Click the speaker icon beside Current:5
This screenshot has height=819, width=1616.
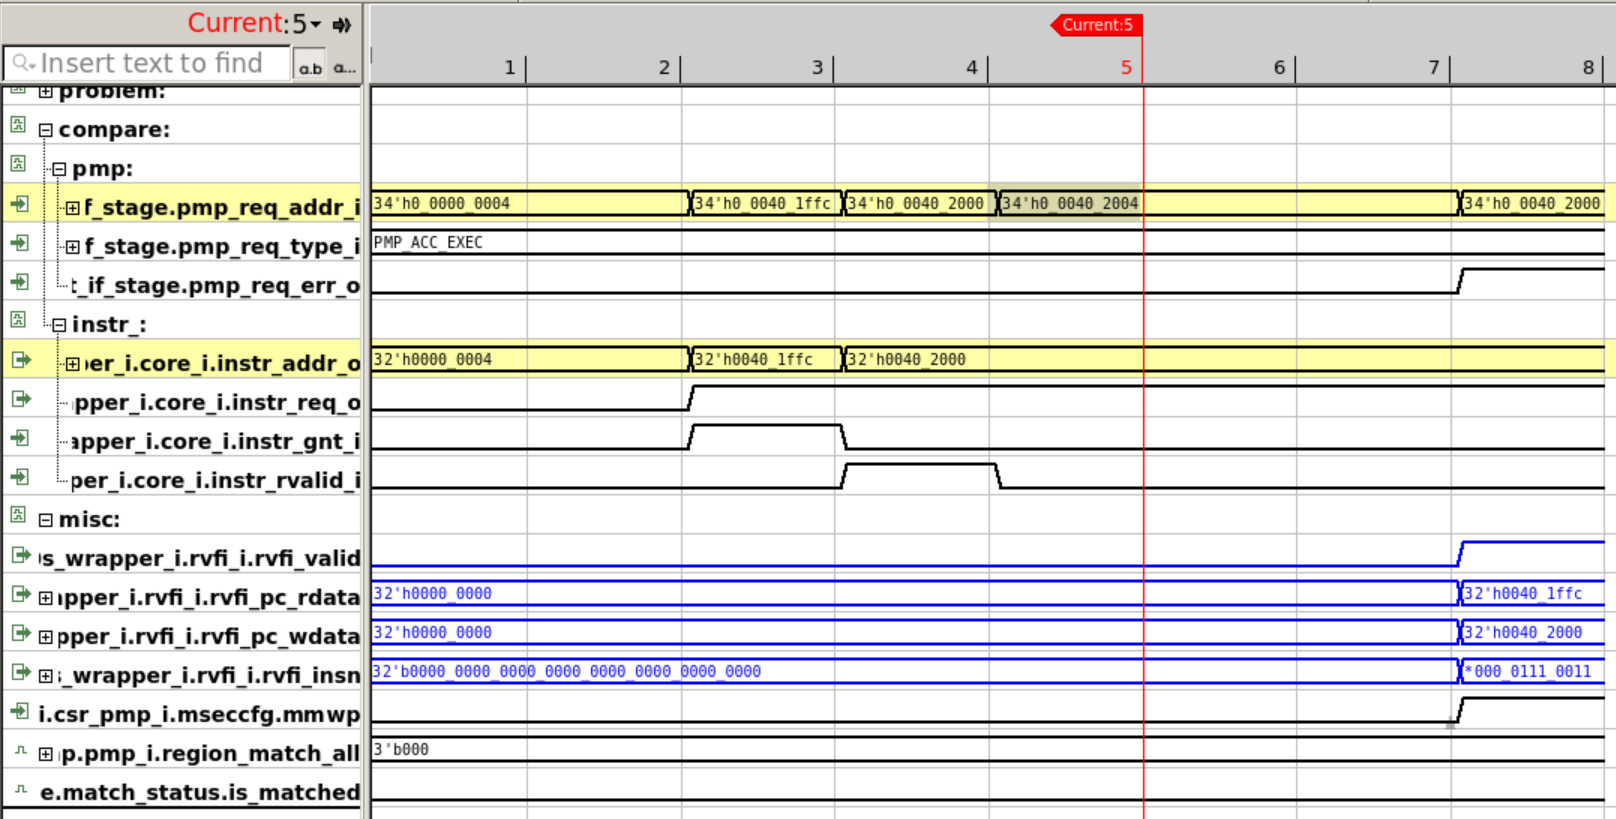(342, 25)
